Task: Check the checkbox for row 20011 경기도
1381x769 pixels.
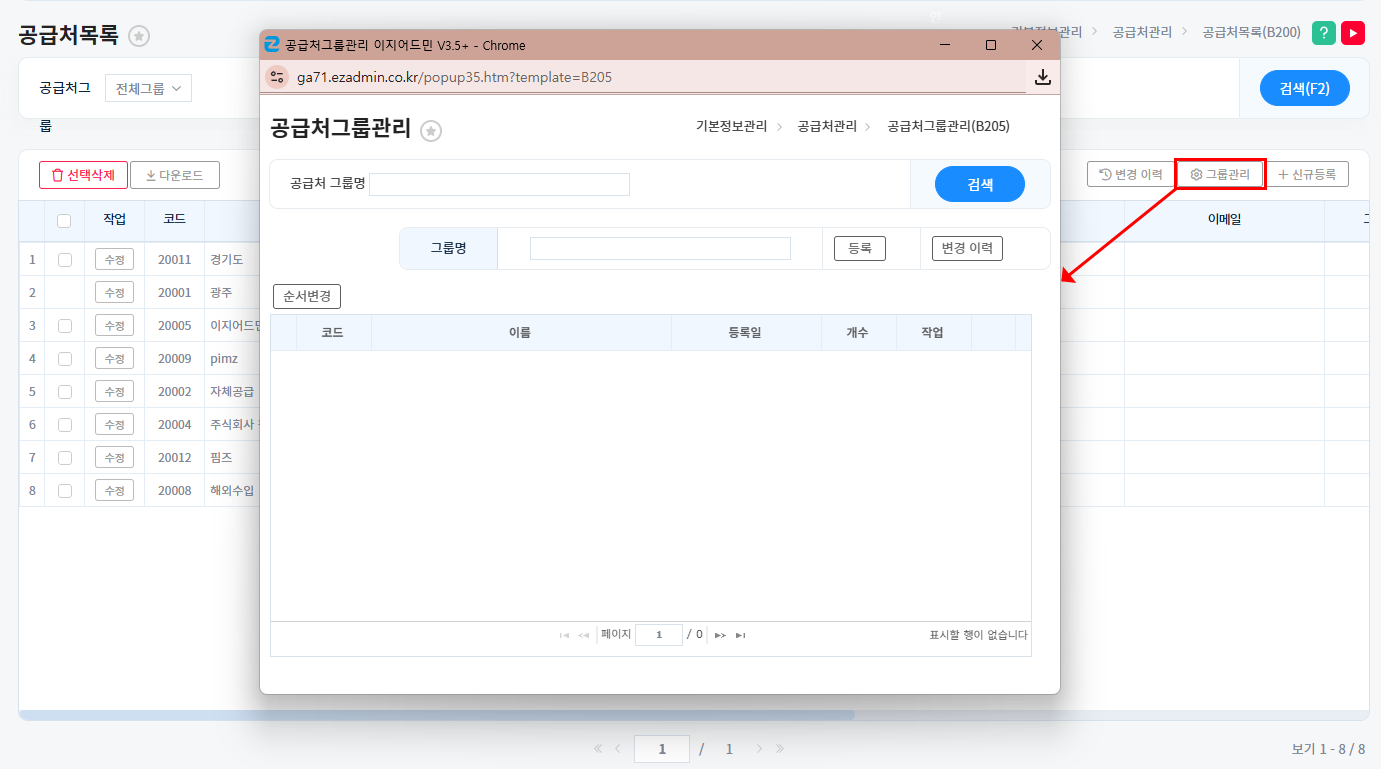Action: [x=65, y=260]
